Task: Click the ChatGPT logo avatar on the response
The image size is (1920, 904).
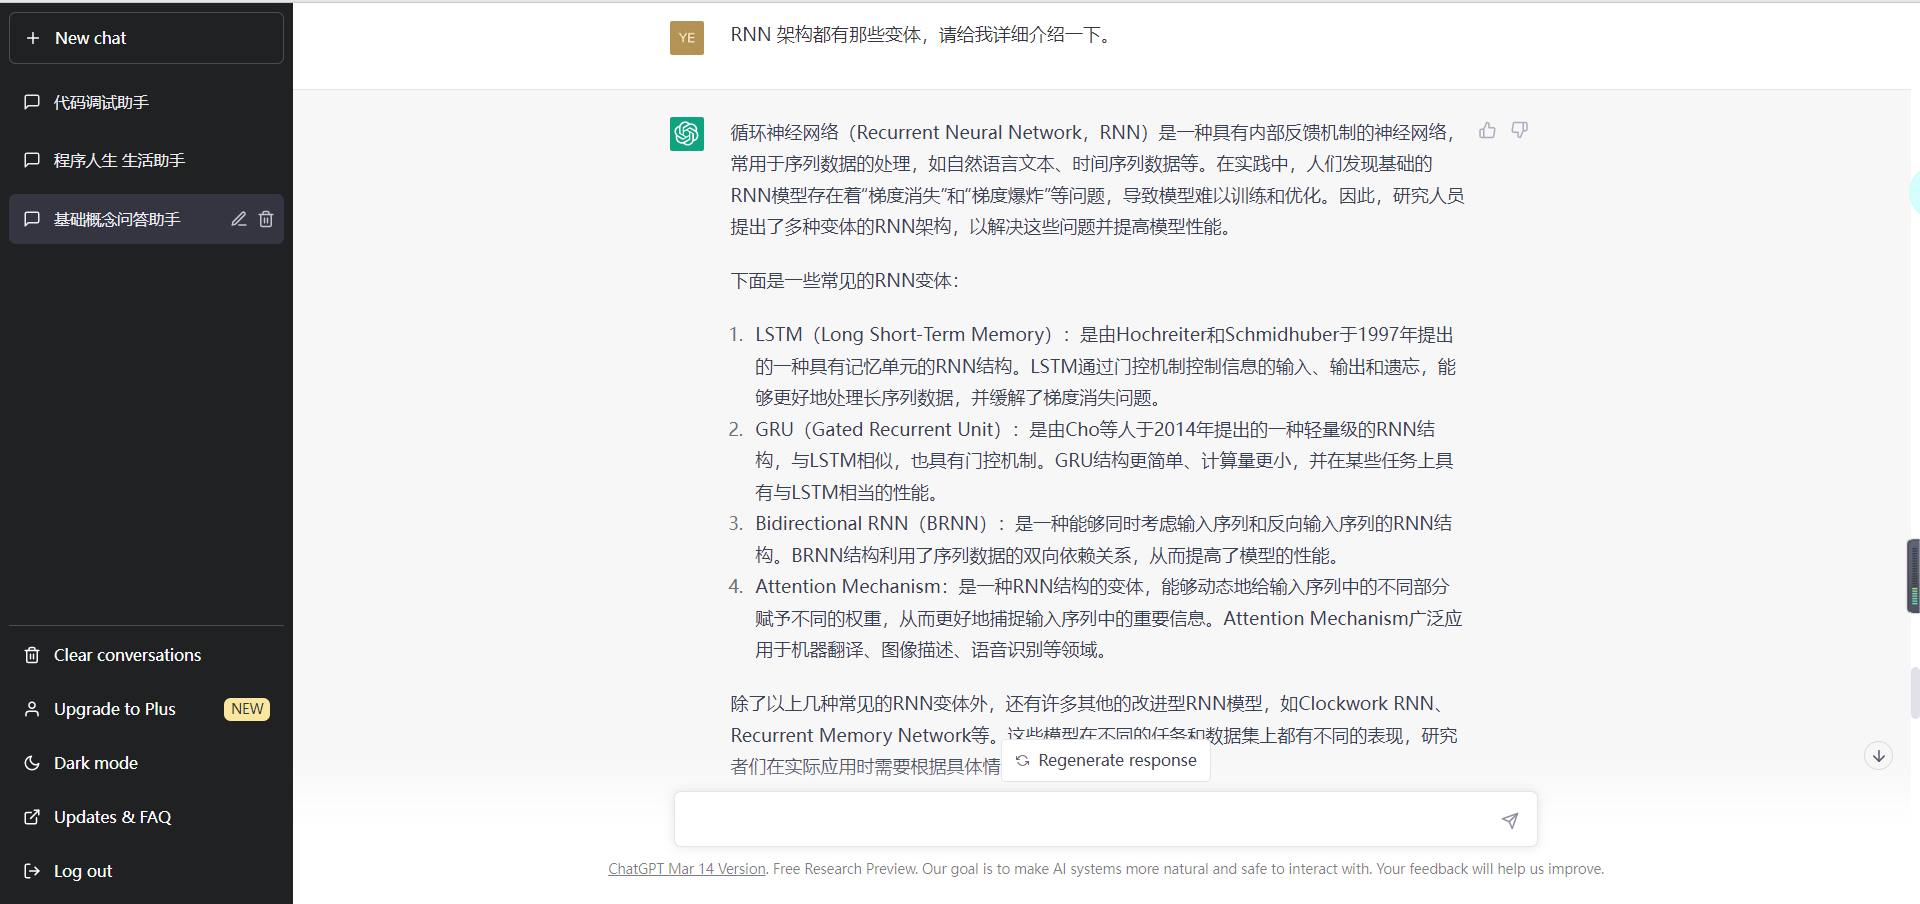Action: click(x=687, y=134)
